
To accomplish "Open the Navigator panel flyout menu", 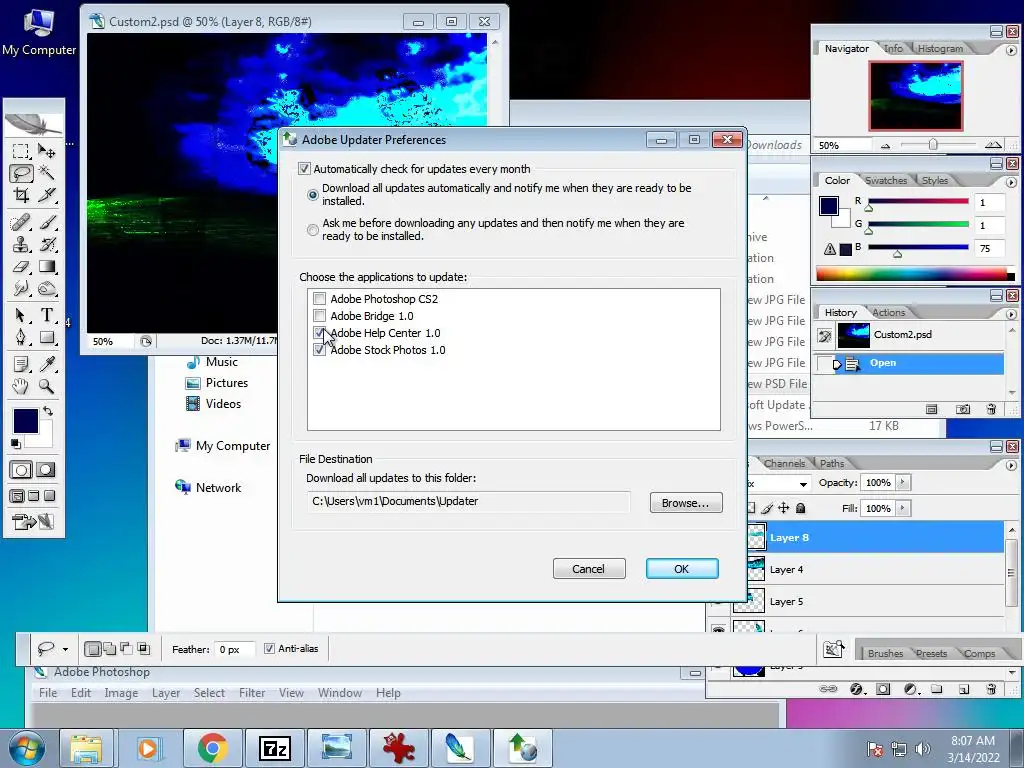I will [1011, 50].
